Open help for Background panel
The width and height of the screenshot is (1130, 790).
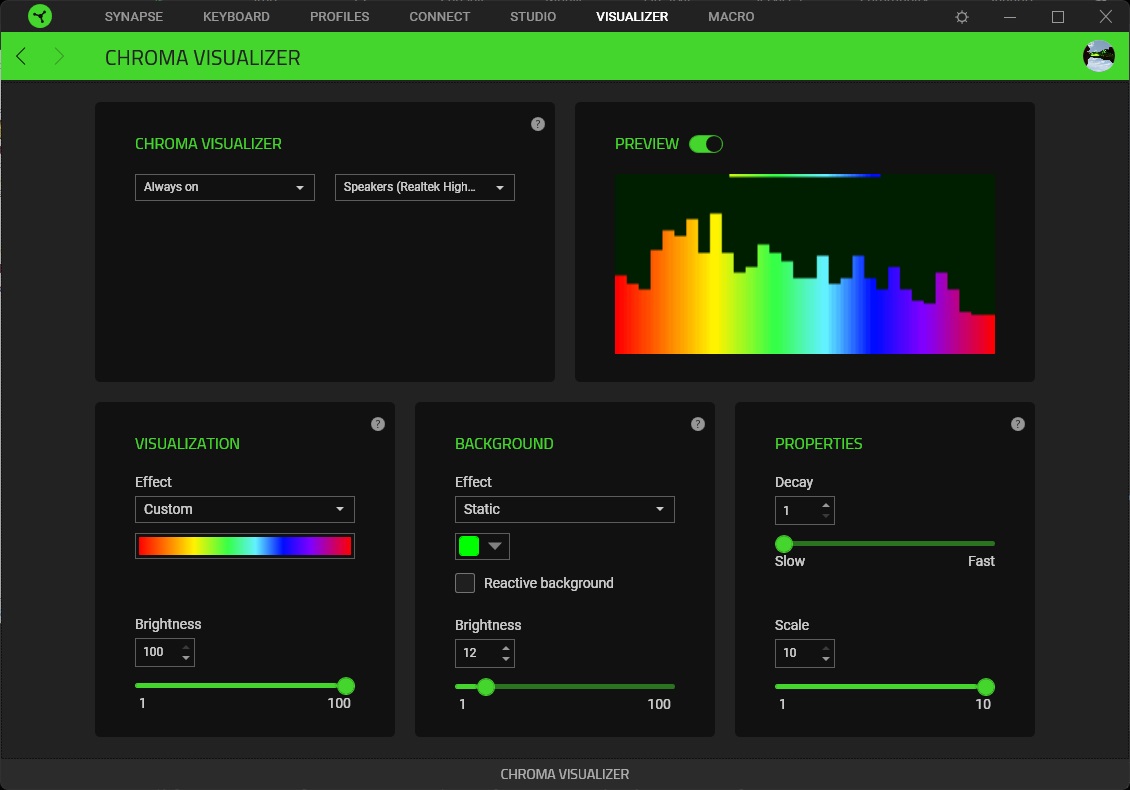click(x=698, y=424)
